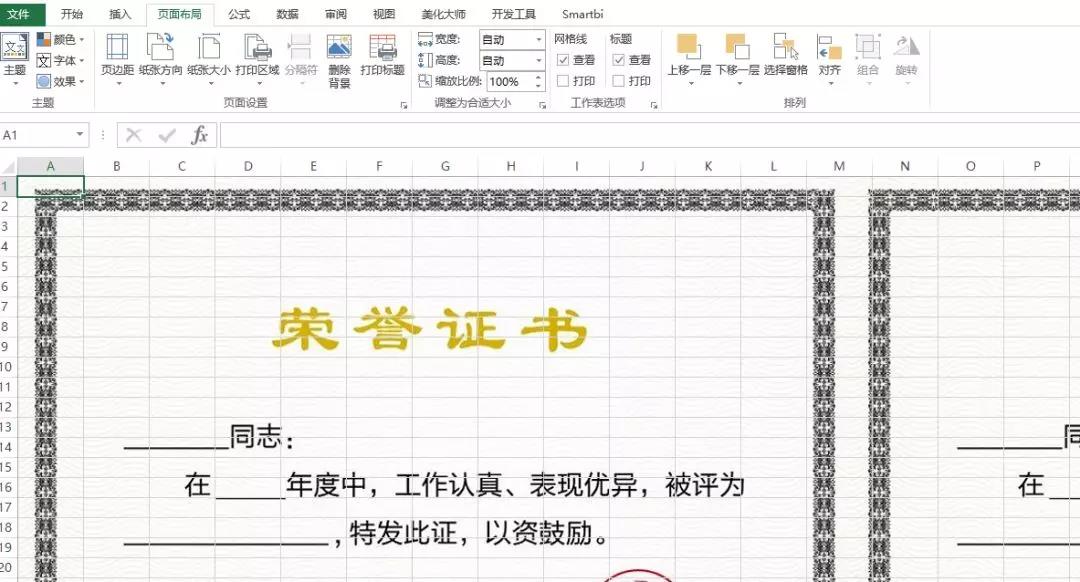The image size is (1080, 582).
Task: Enable 打印 checkbox under 网格线
Action: click(x=563, y=81)
